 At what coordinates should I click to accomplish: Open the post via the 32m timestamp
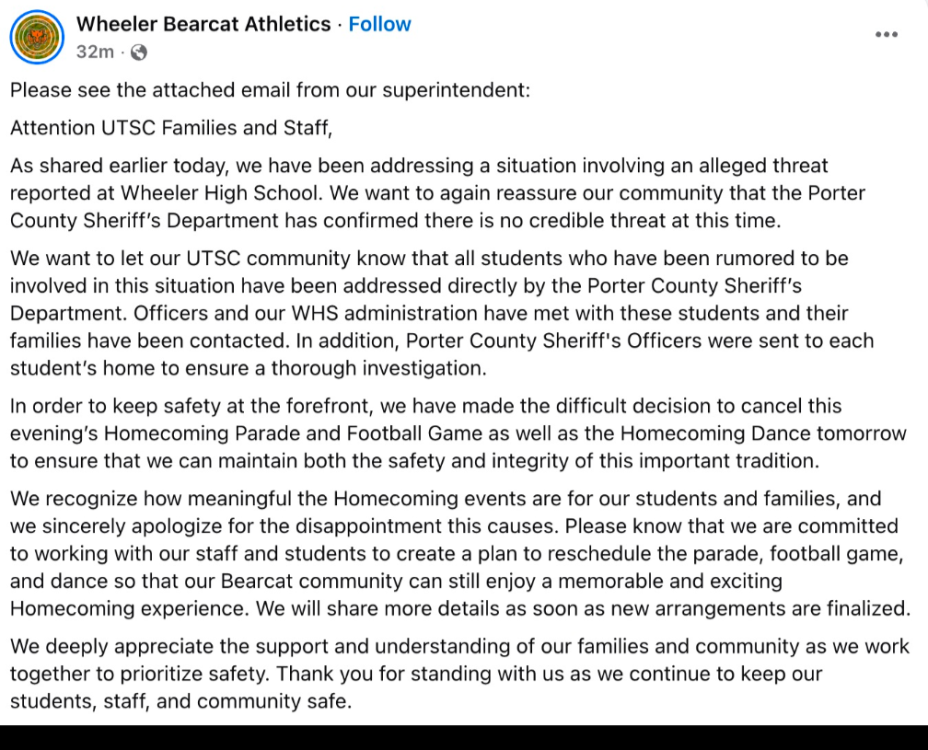(95, 52)
